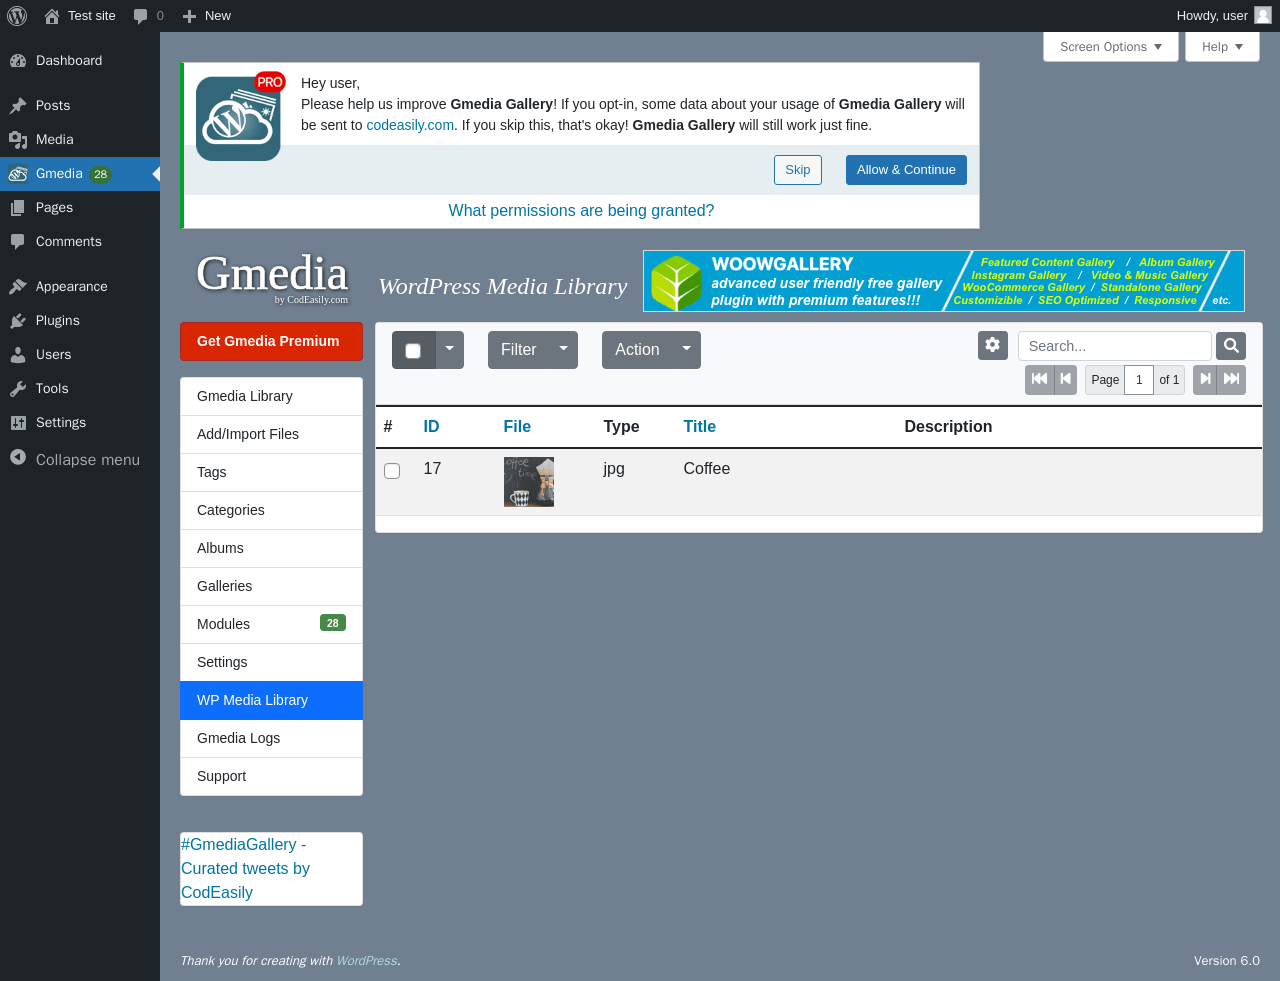Open the Filter dropdown
The image size is (1280, 981).
click(x=533, y=350)
